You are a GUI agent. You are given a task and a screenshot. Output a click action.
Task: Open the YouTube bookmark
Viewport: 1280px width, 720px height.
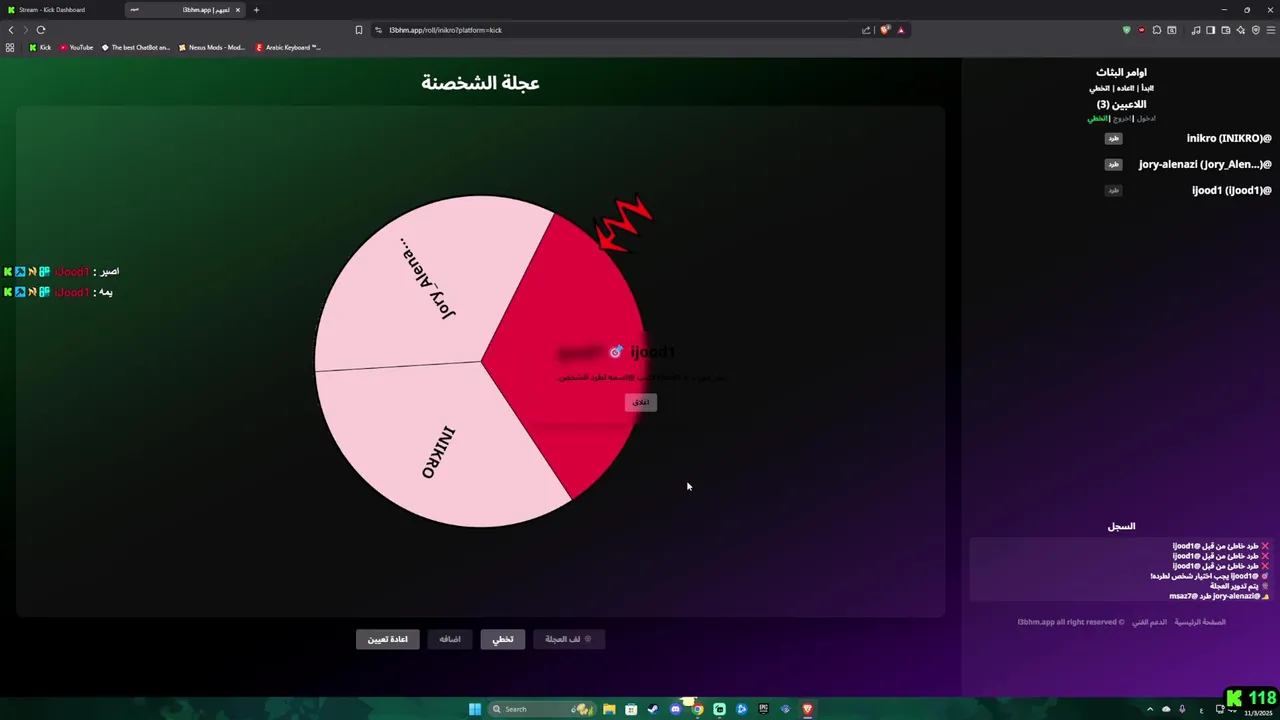76,47
